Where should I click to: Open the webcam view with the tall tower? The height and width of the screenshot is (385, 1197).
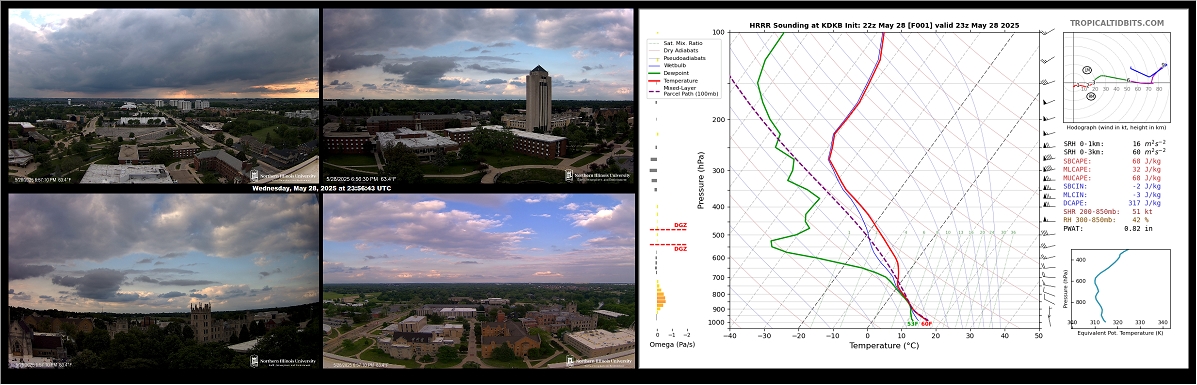478,96
